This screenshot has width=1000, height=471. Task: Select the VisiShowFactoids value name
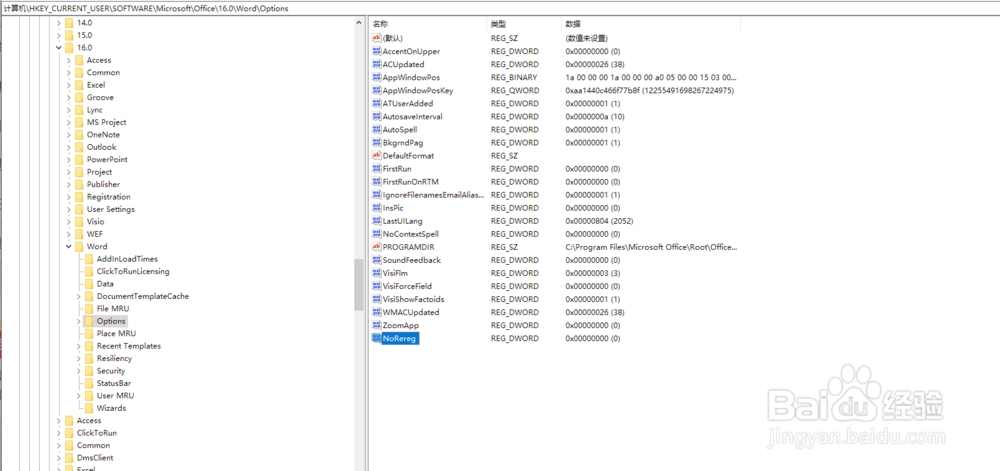(x=413, y=299)
